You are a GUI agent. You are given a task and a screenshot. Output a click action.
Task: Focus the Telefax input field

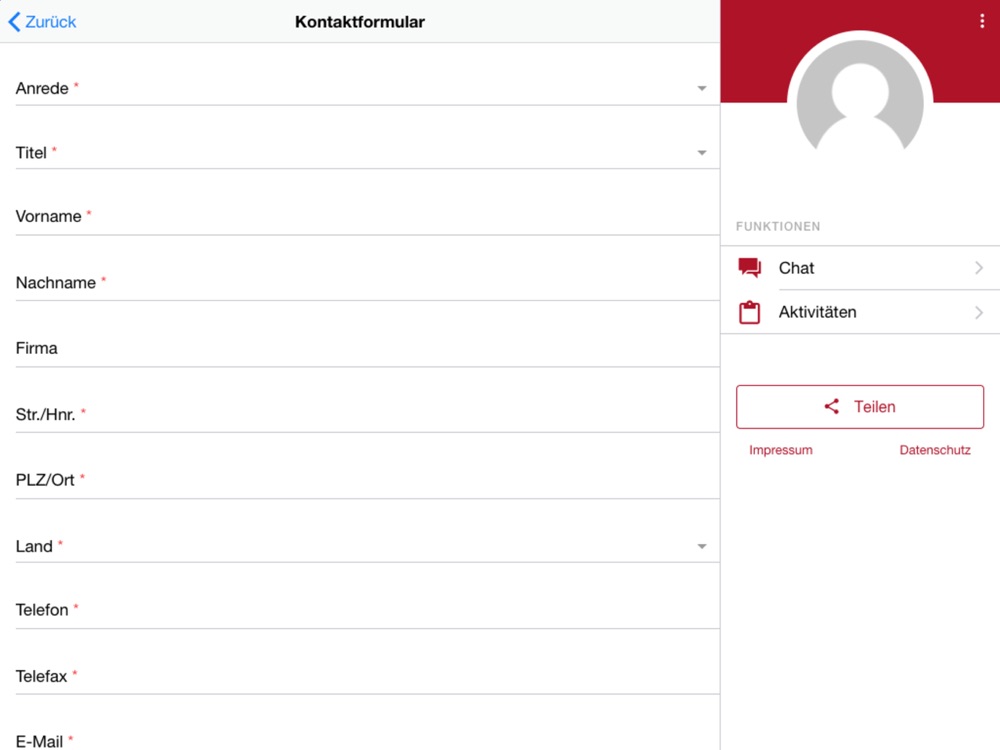click(367, 676)
